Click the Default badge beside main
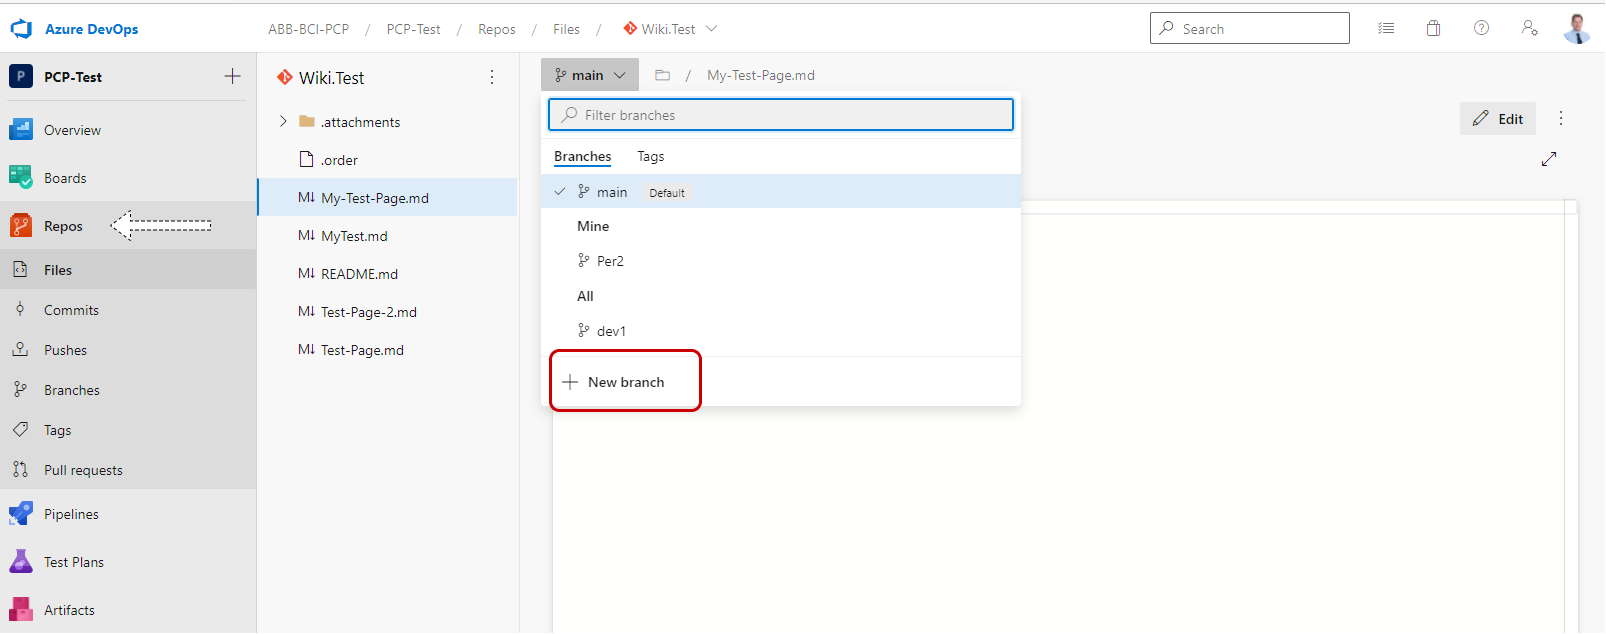 click(667, 193)
